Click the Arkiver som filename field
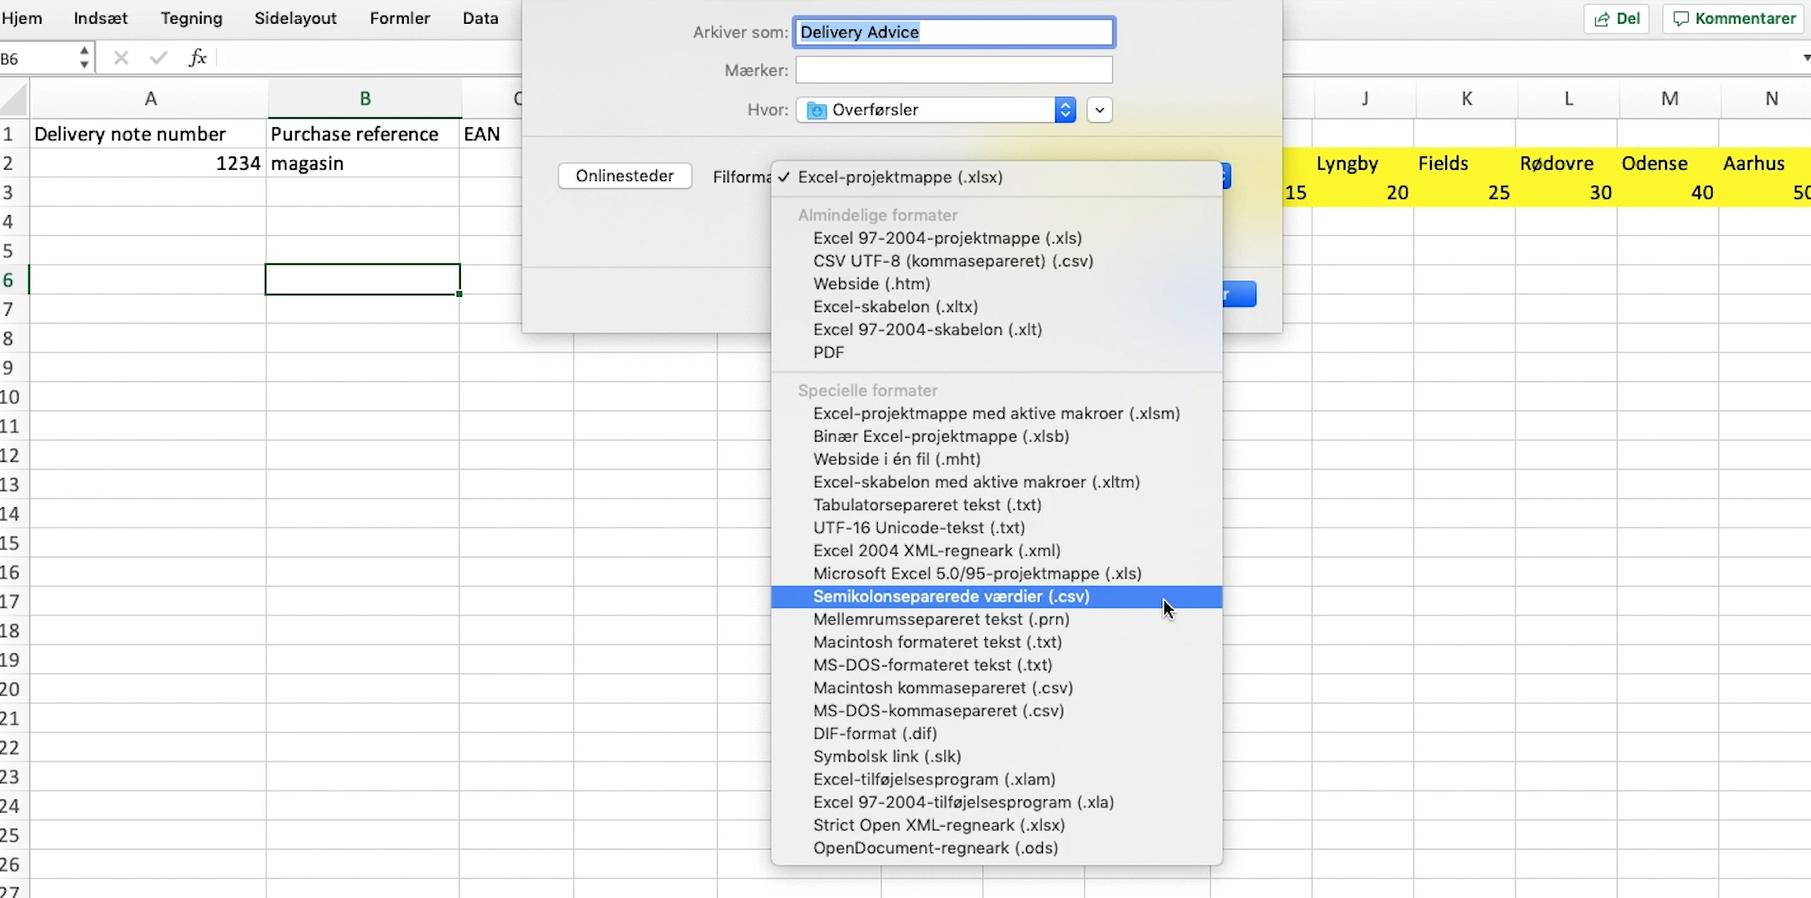1811x898 pixels. click(953, 32)
